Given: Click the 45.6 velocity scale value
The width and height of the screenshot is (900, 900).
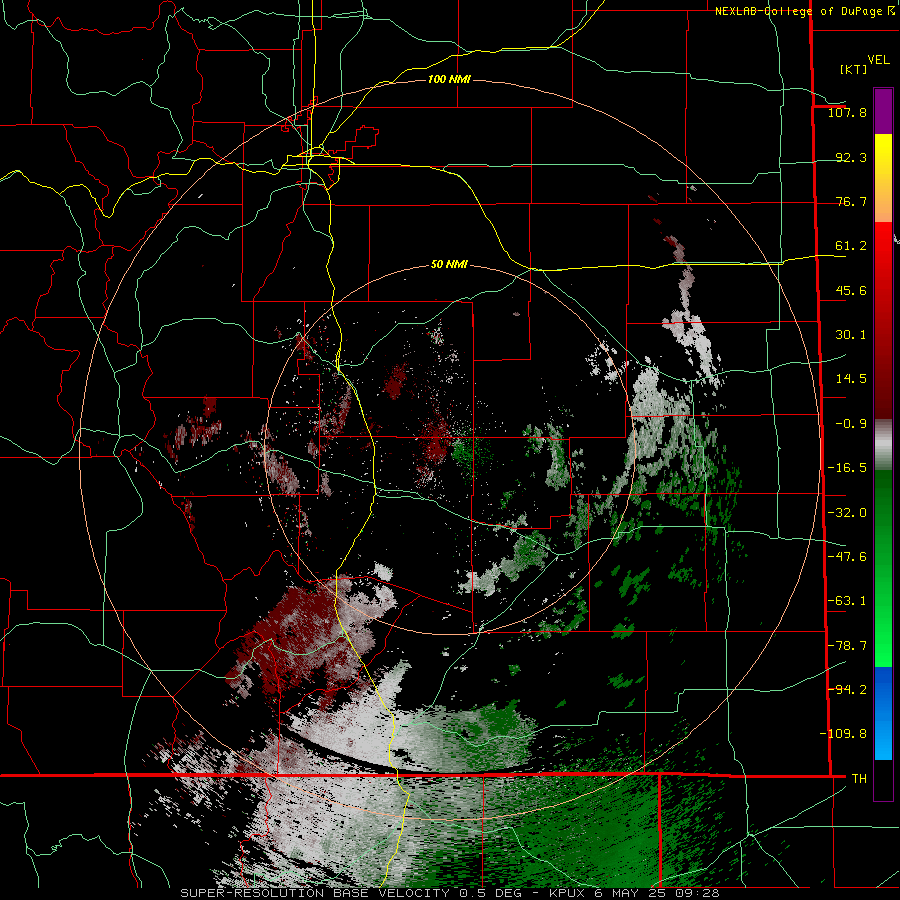Looking at the screenshot, I should pyautogui.click(x=851, y=290).
